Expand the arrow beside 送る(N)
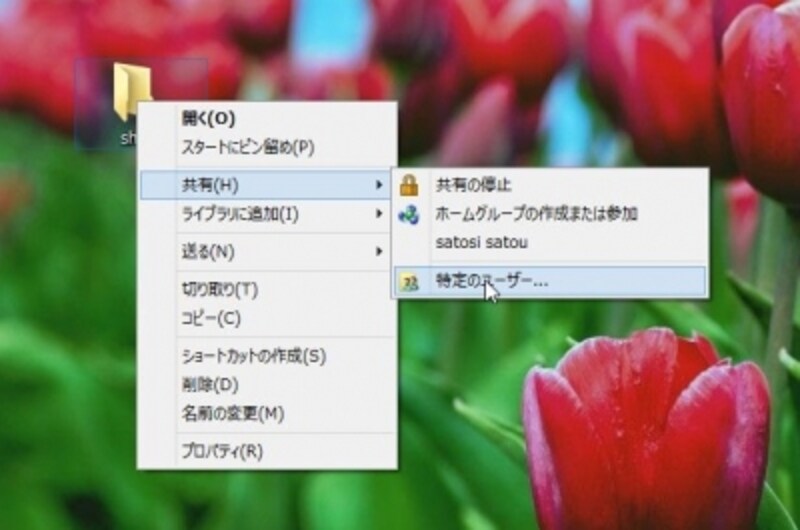The image size is (800, 530). coord(379,251)
